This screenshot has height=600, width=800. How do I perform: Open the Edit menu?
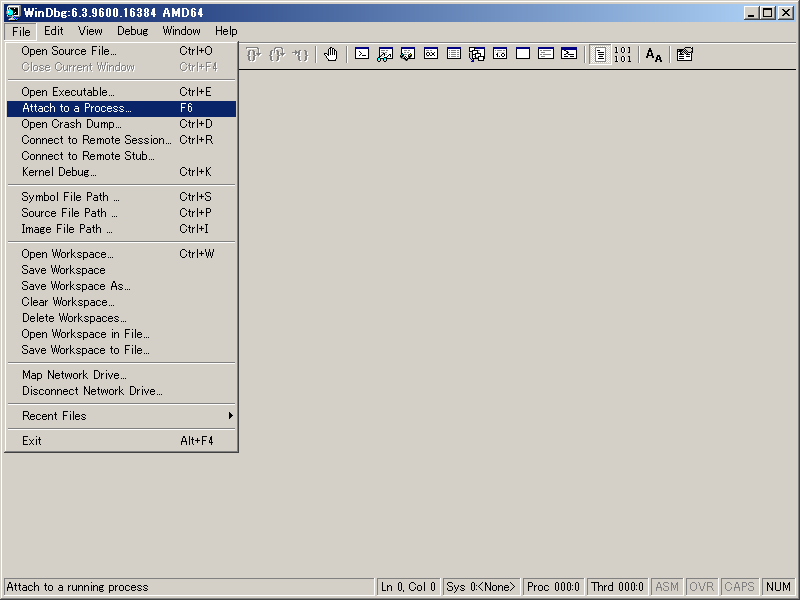click(54, 31)
